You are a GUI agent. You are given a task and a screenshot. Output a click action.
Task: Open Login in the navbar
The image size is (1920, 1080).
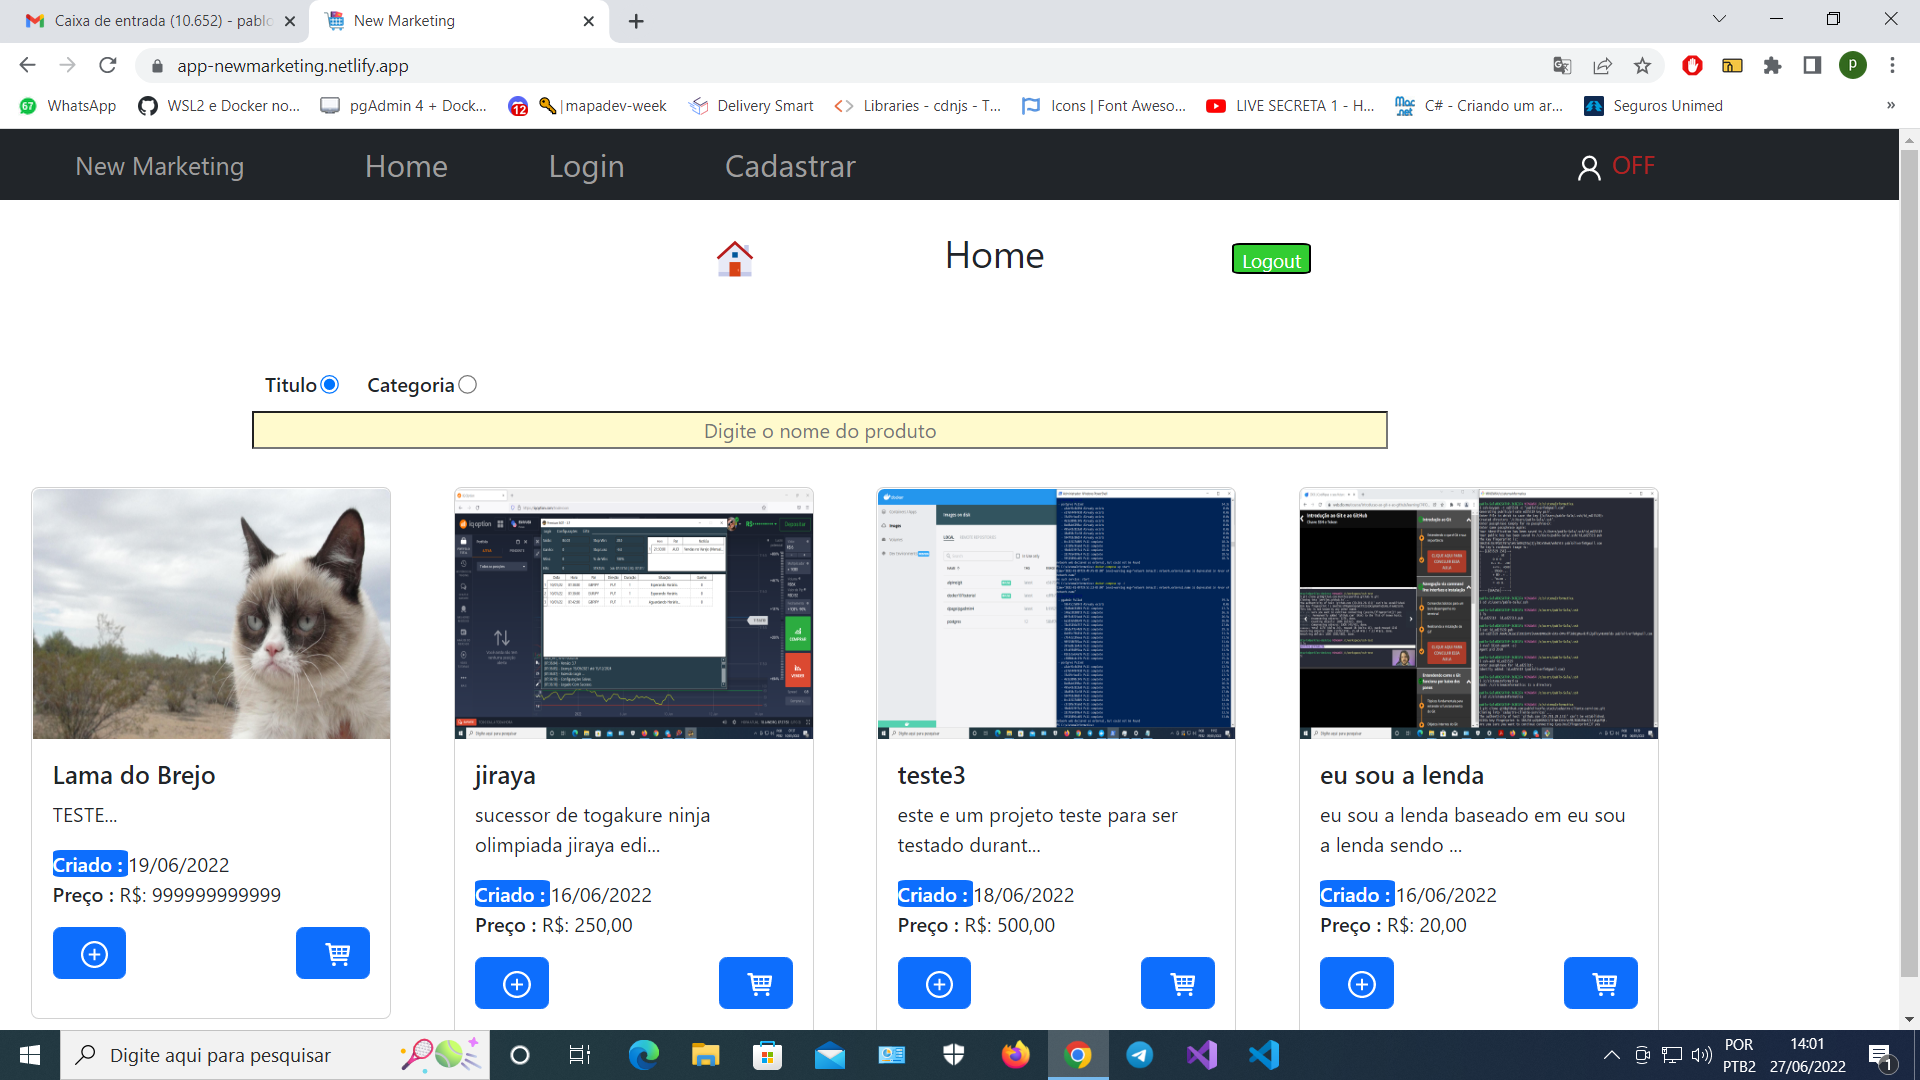tap(586, 166)
